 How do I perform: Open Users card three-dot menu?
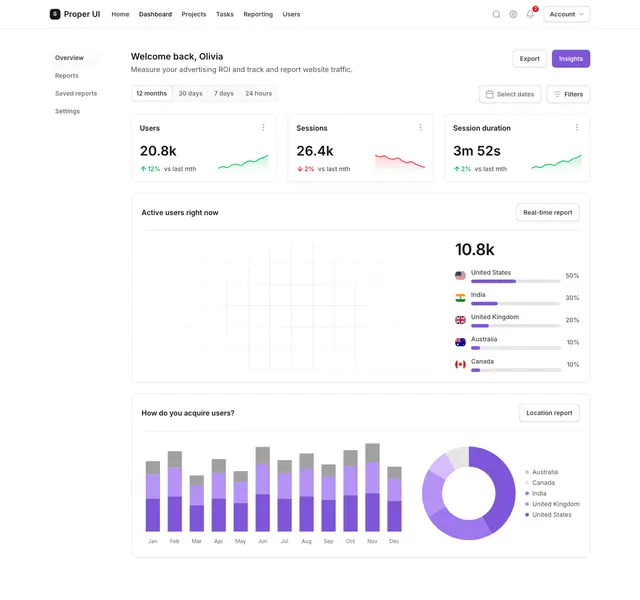[263, 127]
